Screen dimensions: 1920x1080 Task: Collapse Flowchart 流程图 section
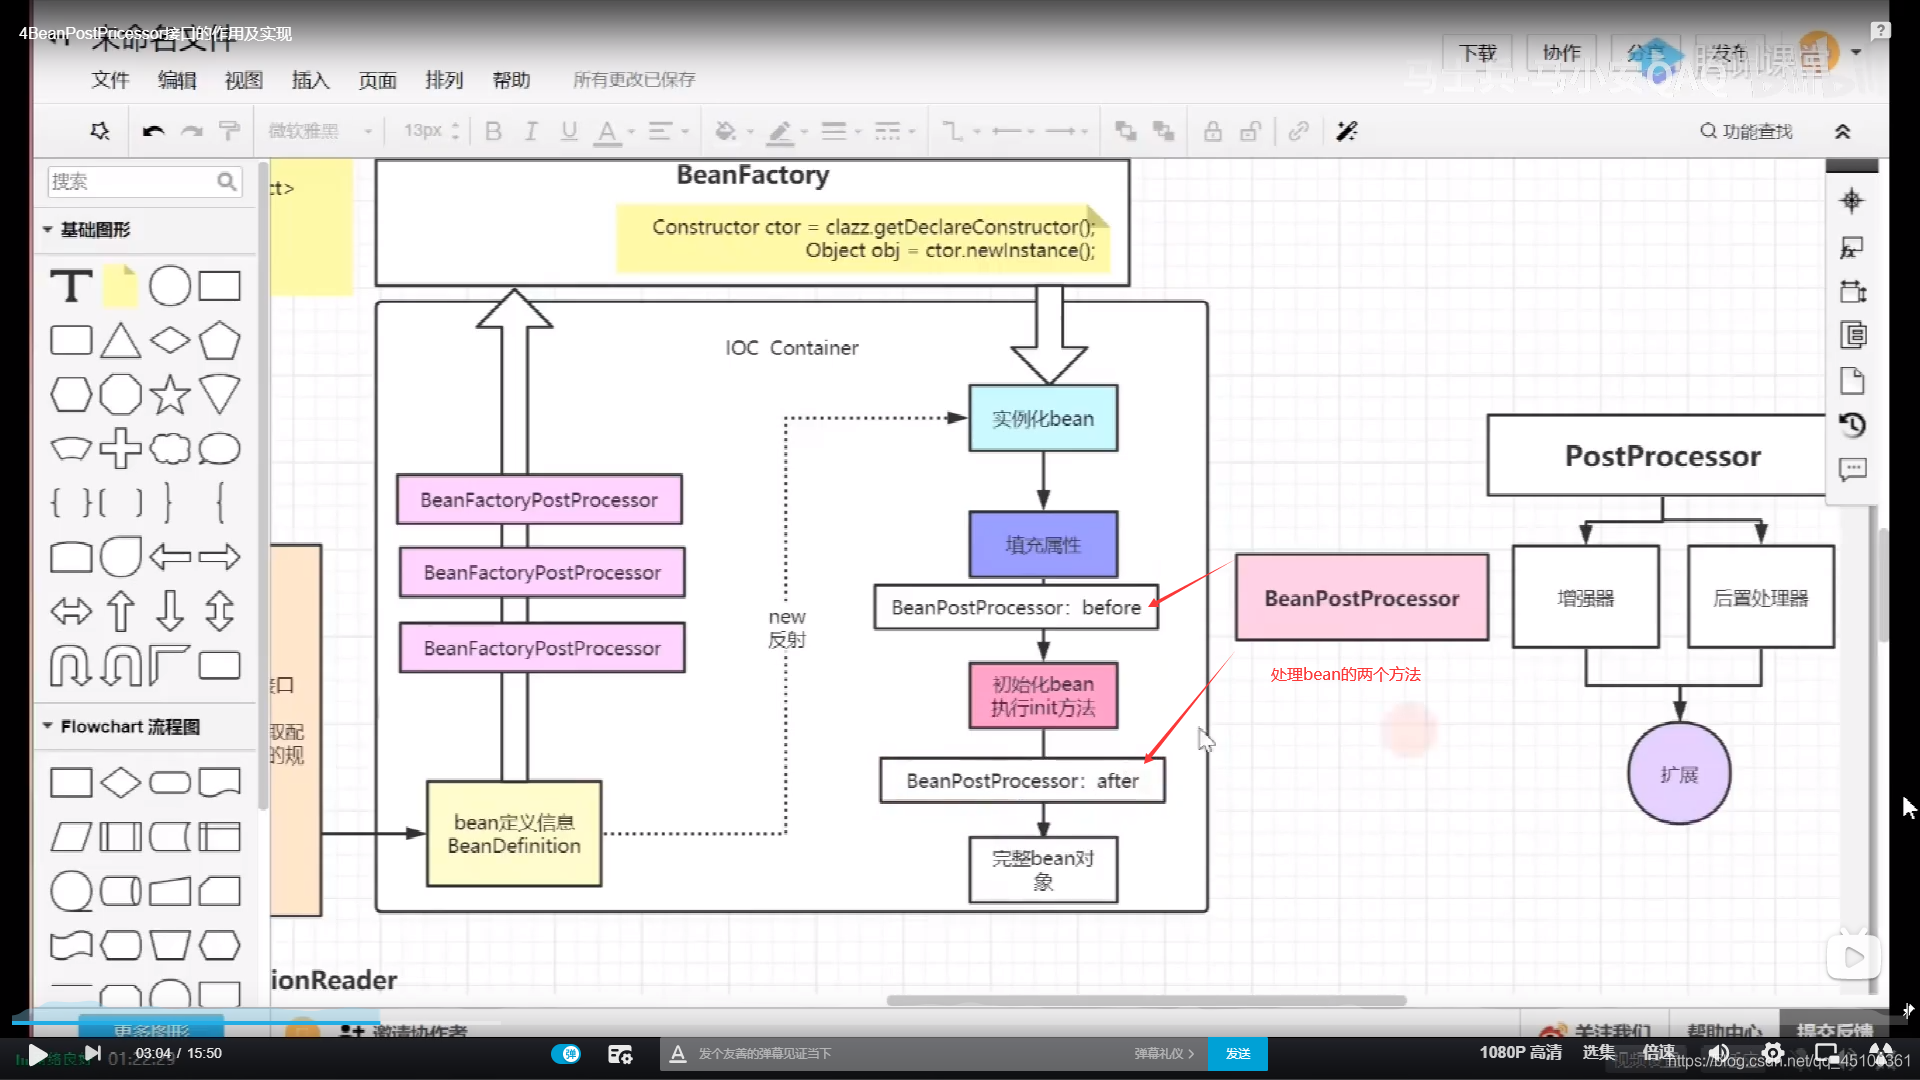(x=120, y=726)
